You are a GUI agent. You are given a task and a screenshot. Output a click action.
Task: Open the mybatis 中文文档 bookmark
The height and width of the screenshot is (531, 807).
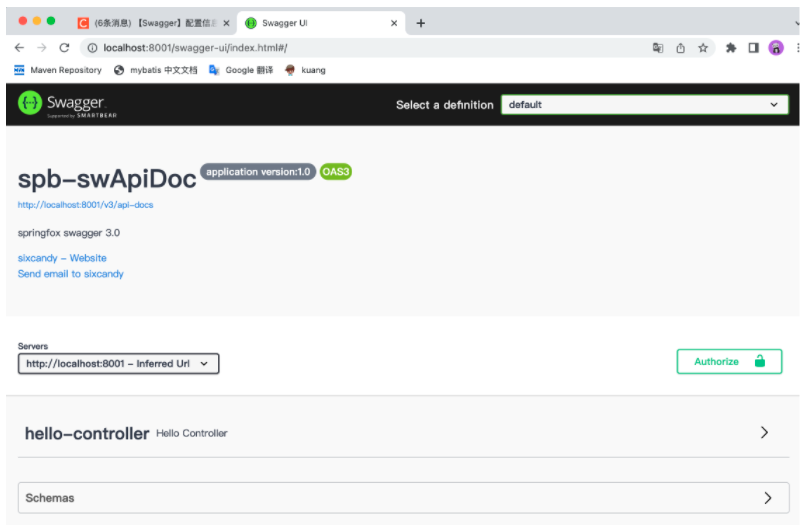pos(155,70)
